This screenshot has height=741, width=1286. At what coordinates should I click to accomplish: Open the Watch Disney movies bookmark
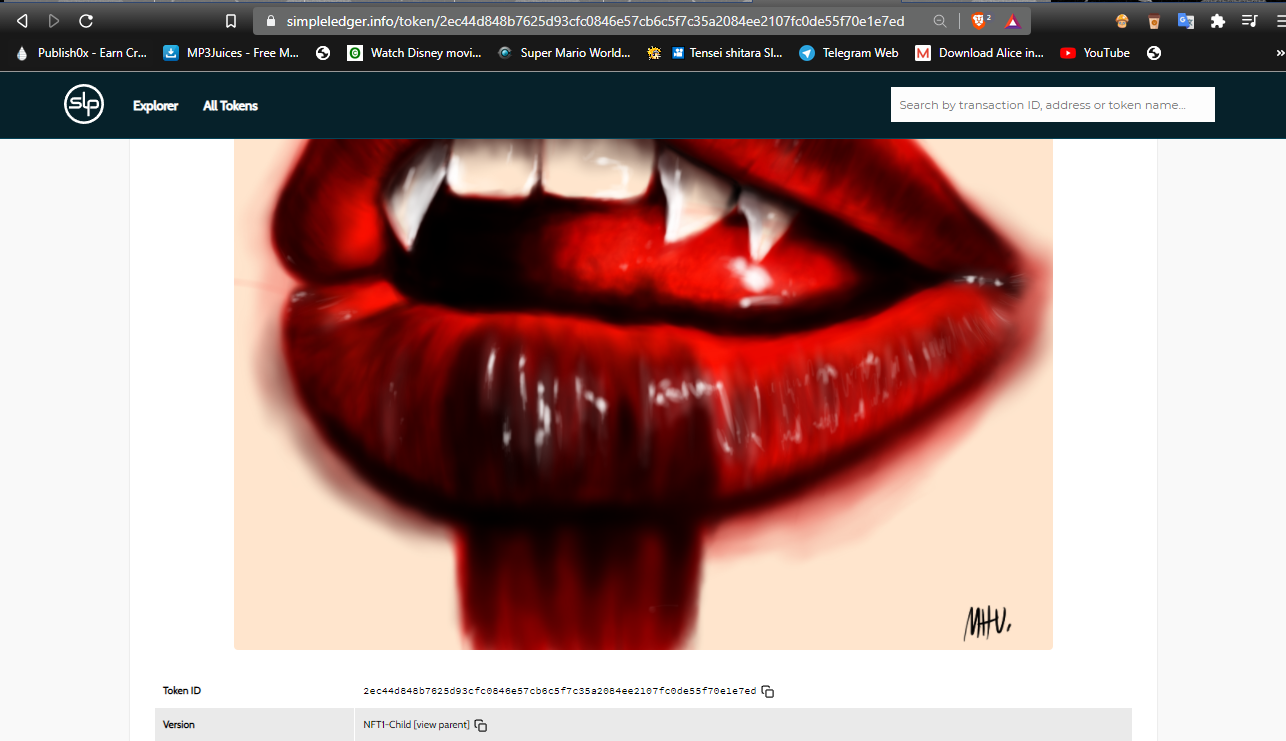(x=414, y=53)
